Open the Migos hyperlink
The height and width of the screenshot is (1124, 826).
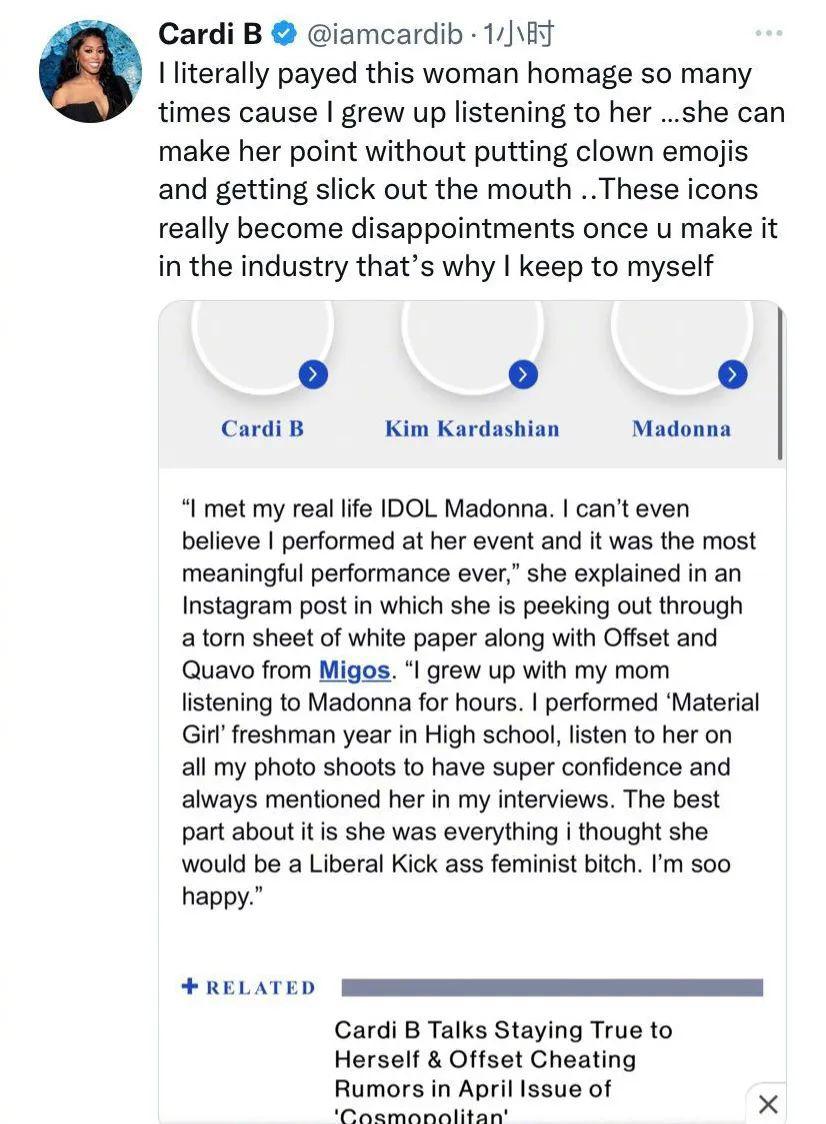[x=354, y=670]
